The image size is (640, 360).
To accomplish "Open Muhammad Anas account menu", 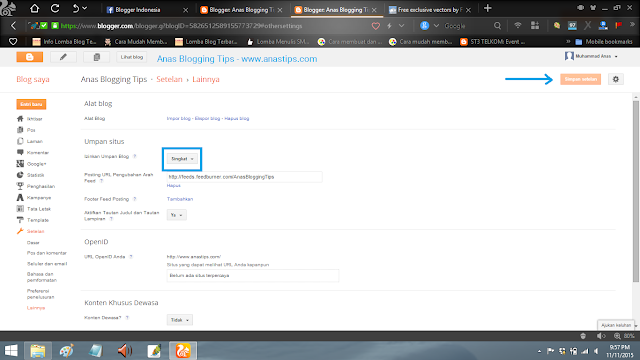I will click(591, 56).
